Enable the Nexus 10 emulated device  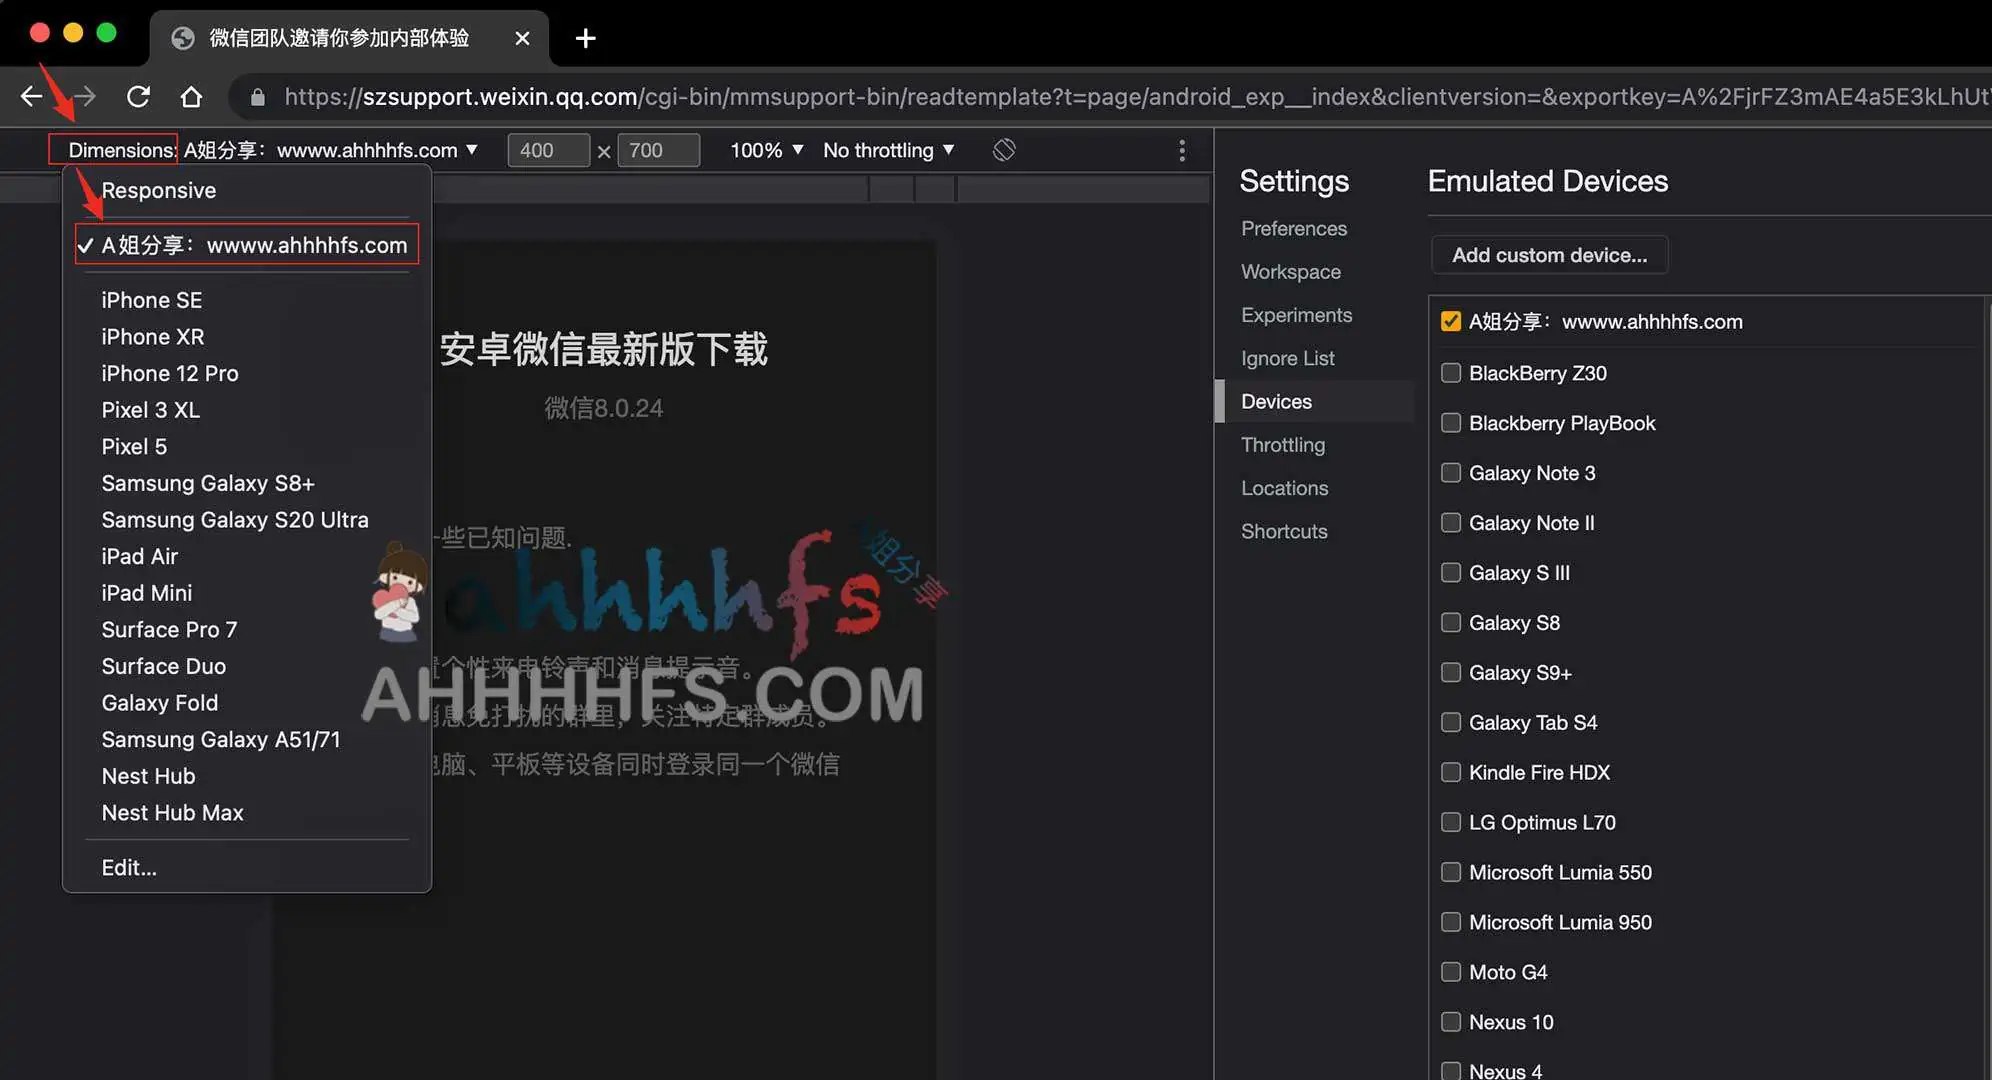coord(1451,1022)
